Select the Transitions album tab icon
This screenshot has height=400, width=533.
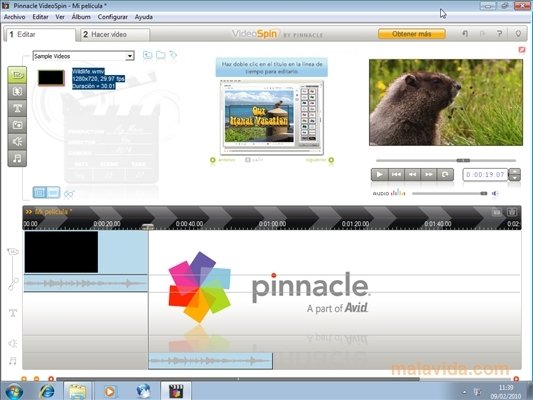(x=17, y=91)
